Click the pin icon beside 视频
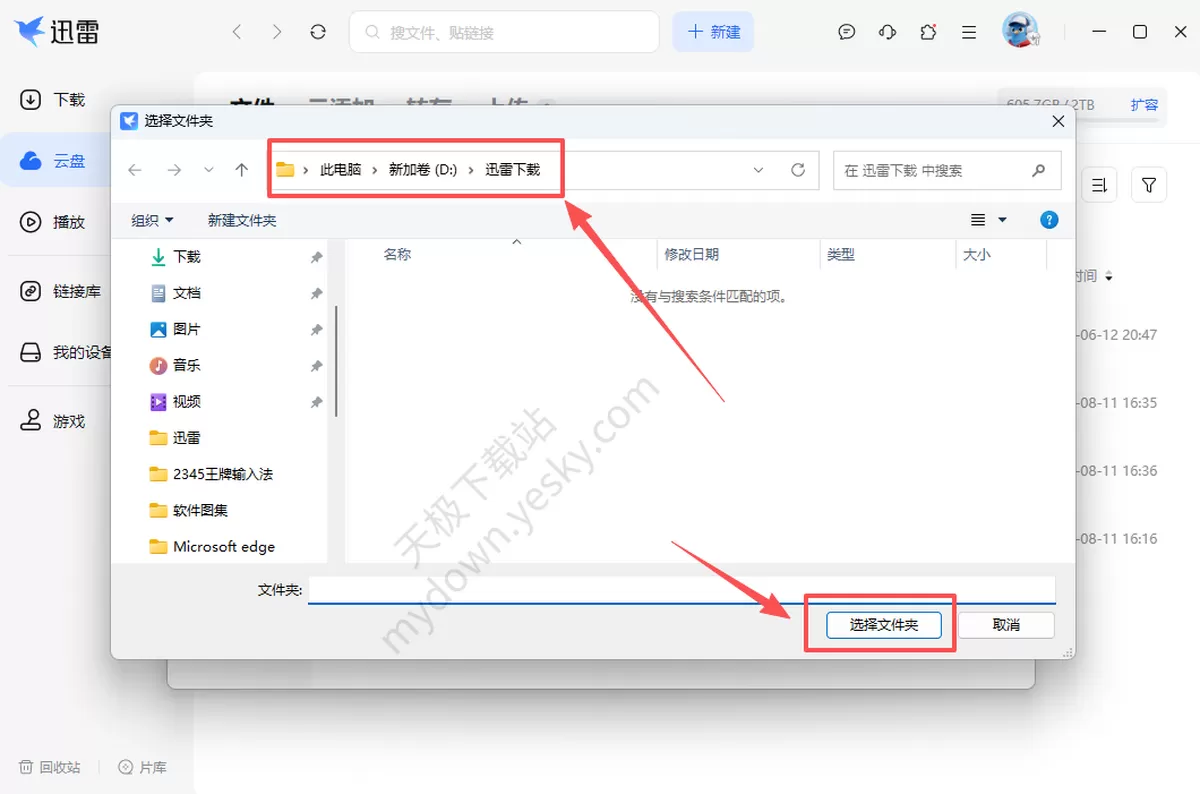 coord(316,402)
